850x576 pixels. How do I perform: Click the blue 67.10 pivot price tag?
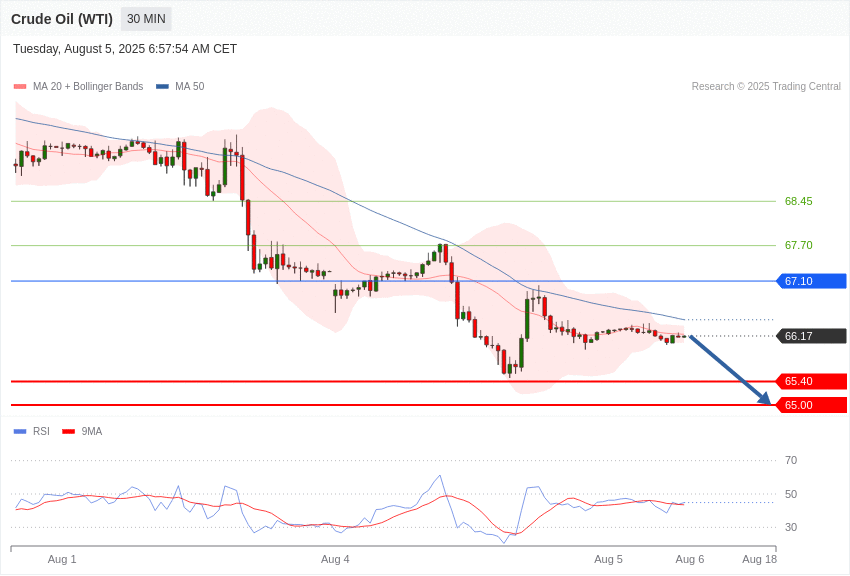click(x=812, y=281)
